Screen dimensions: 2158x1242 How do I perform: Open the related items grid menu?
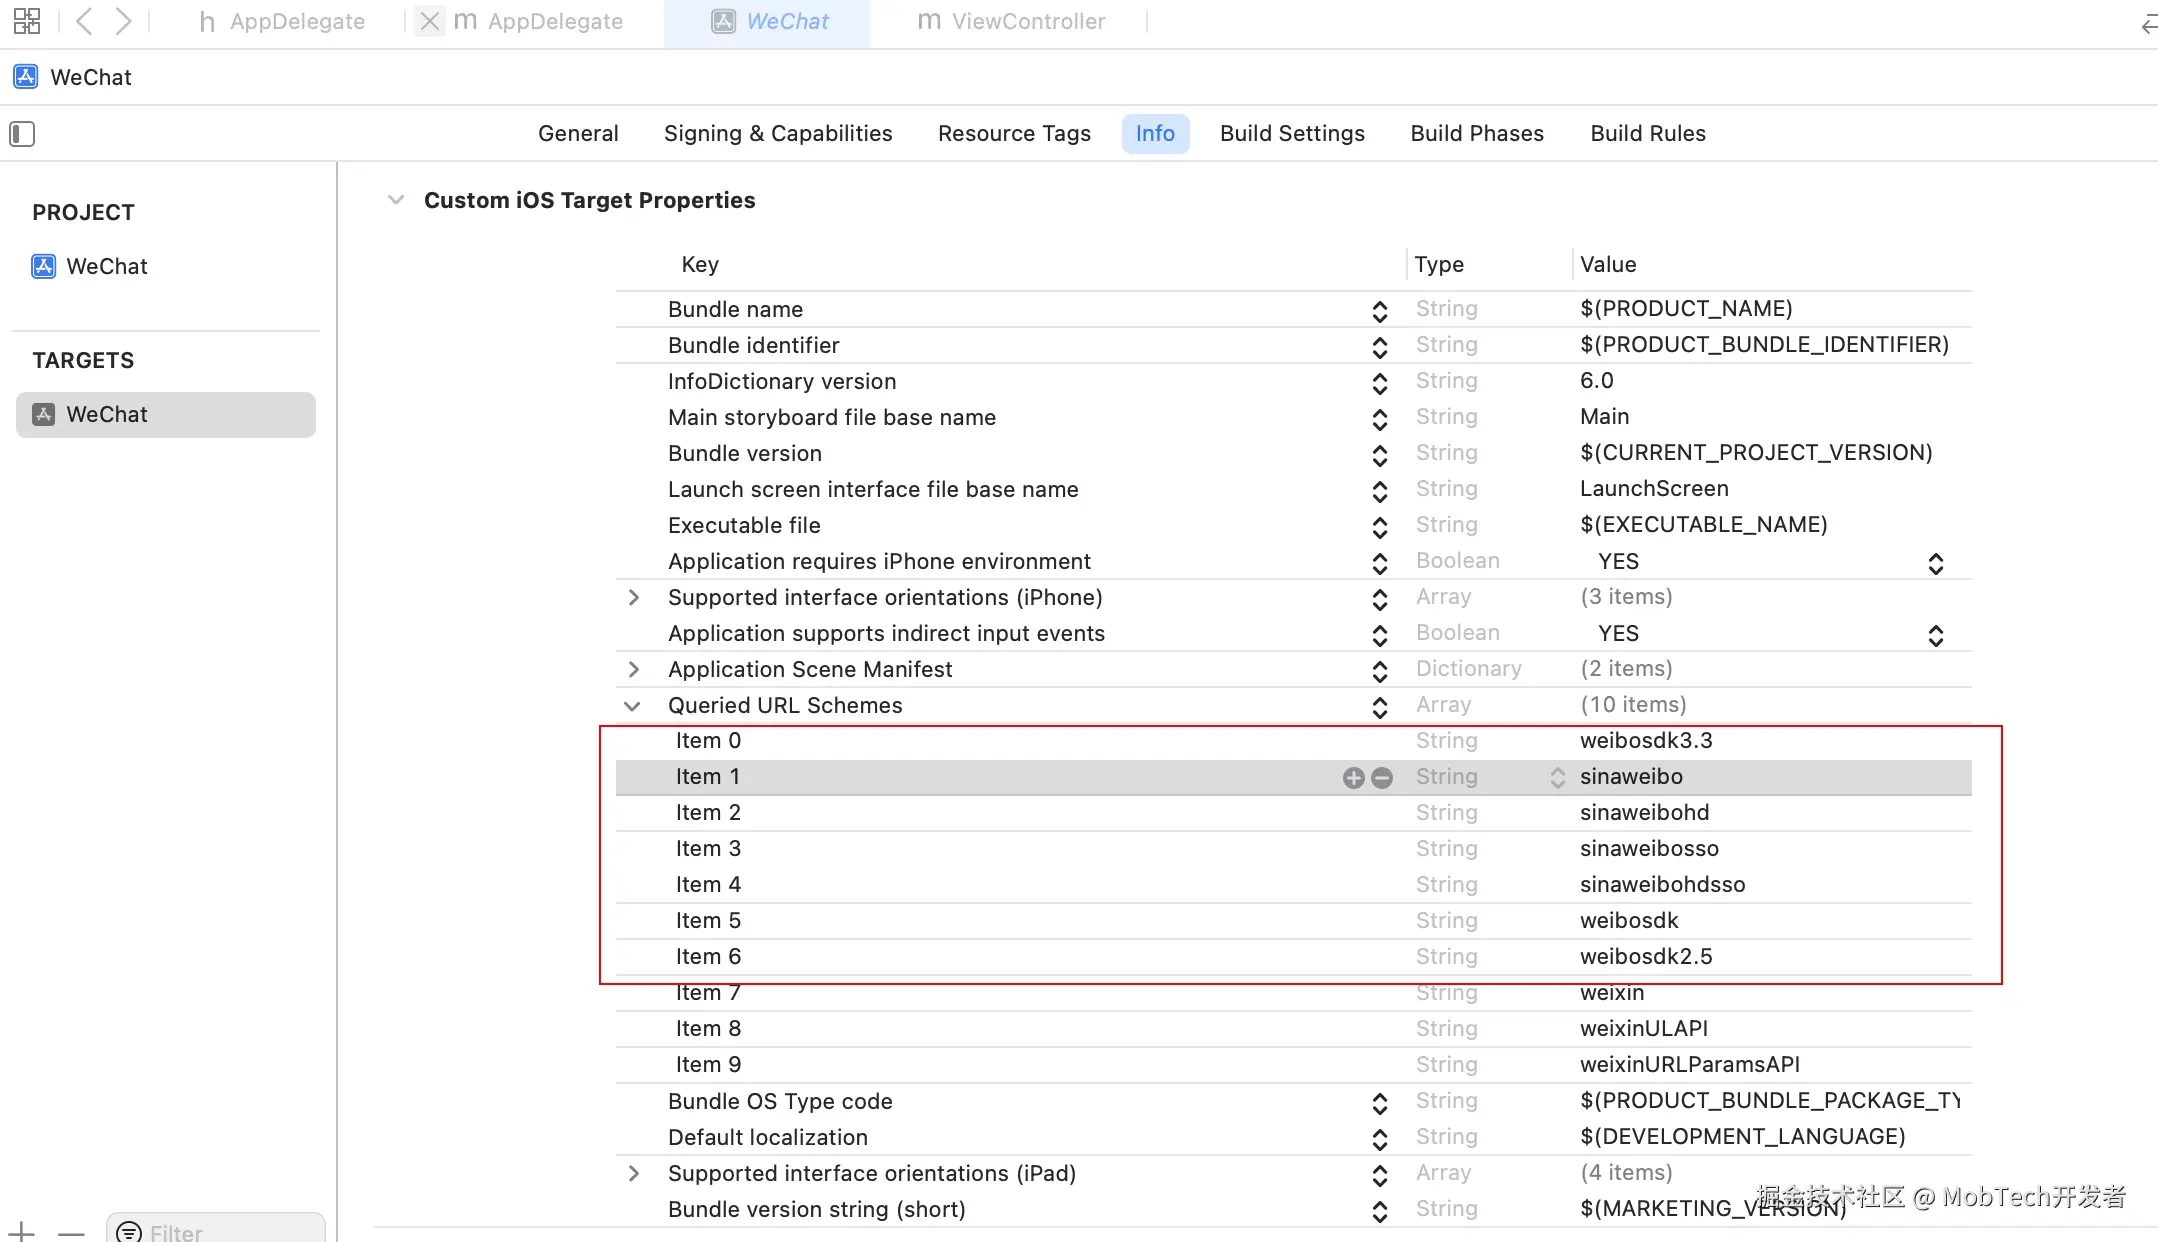point(27,21)
